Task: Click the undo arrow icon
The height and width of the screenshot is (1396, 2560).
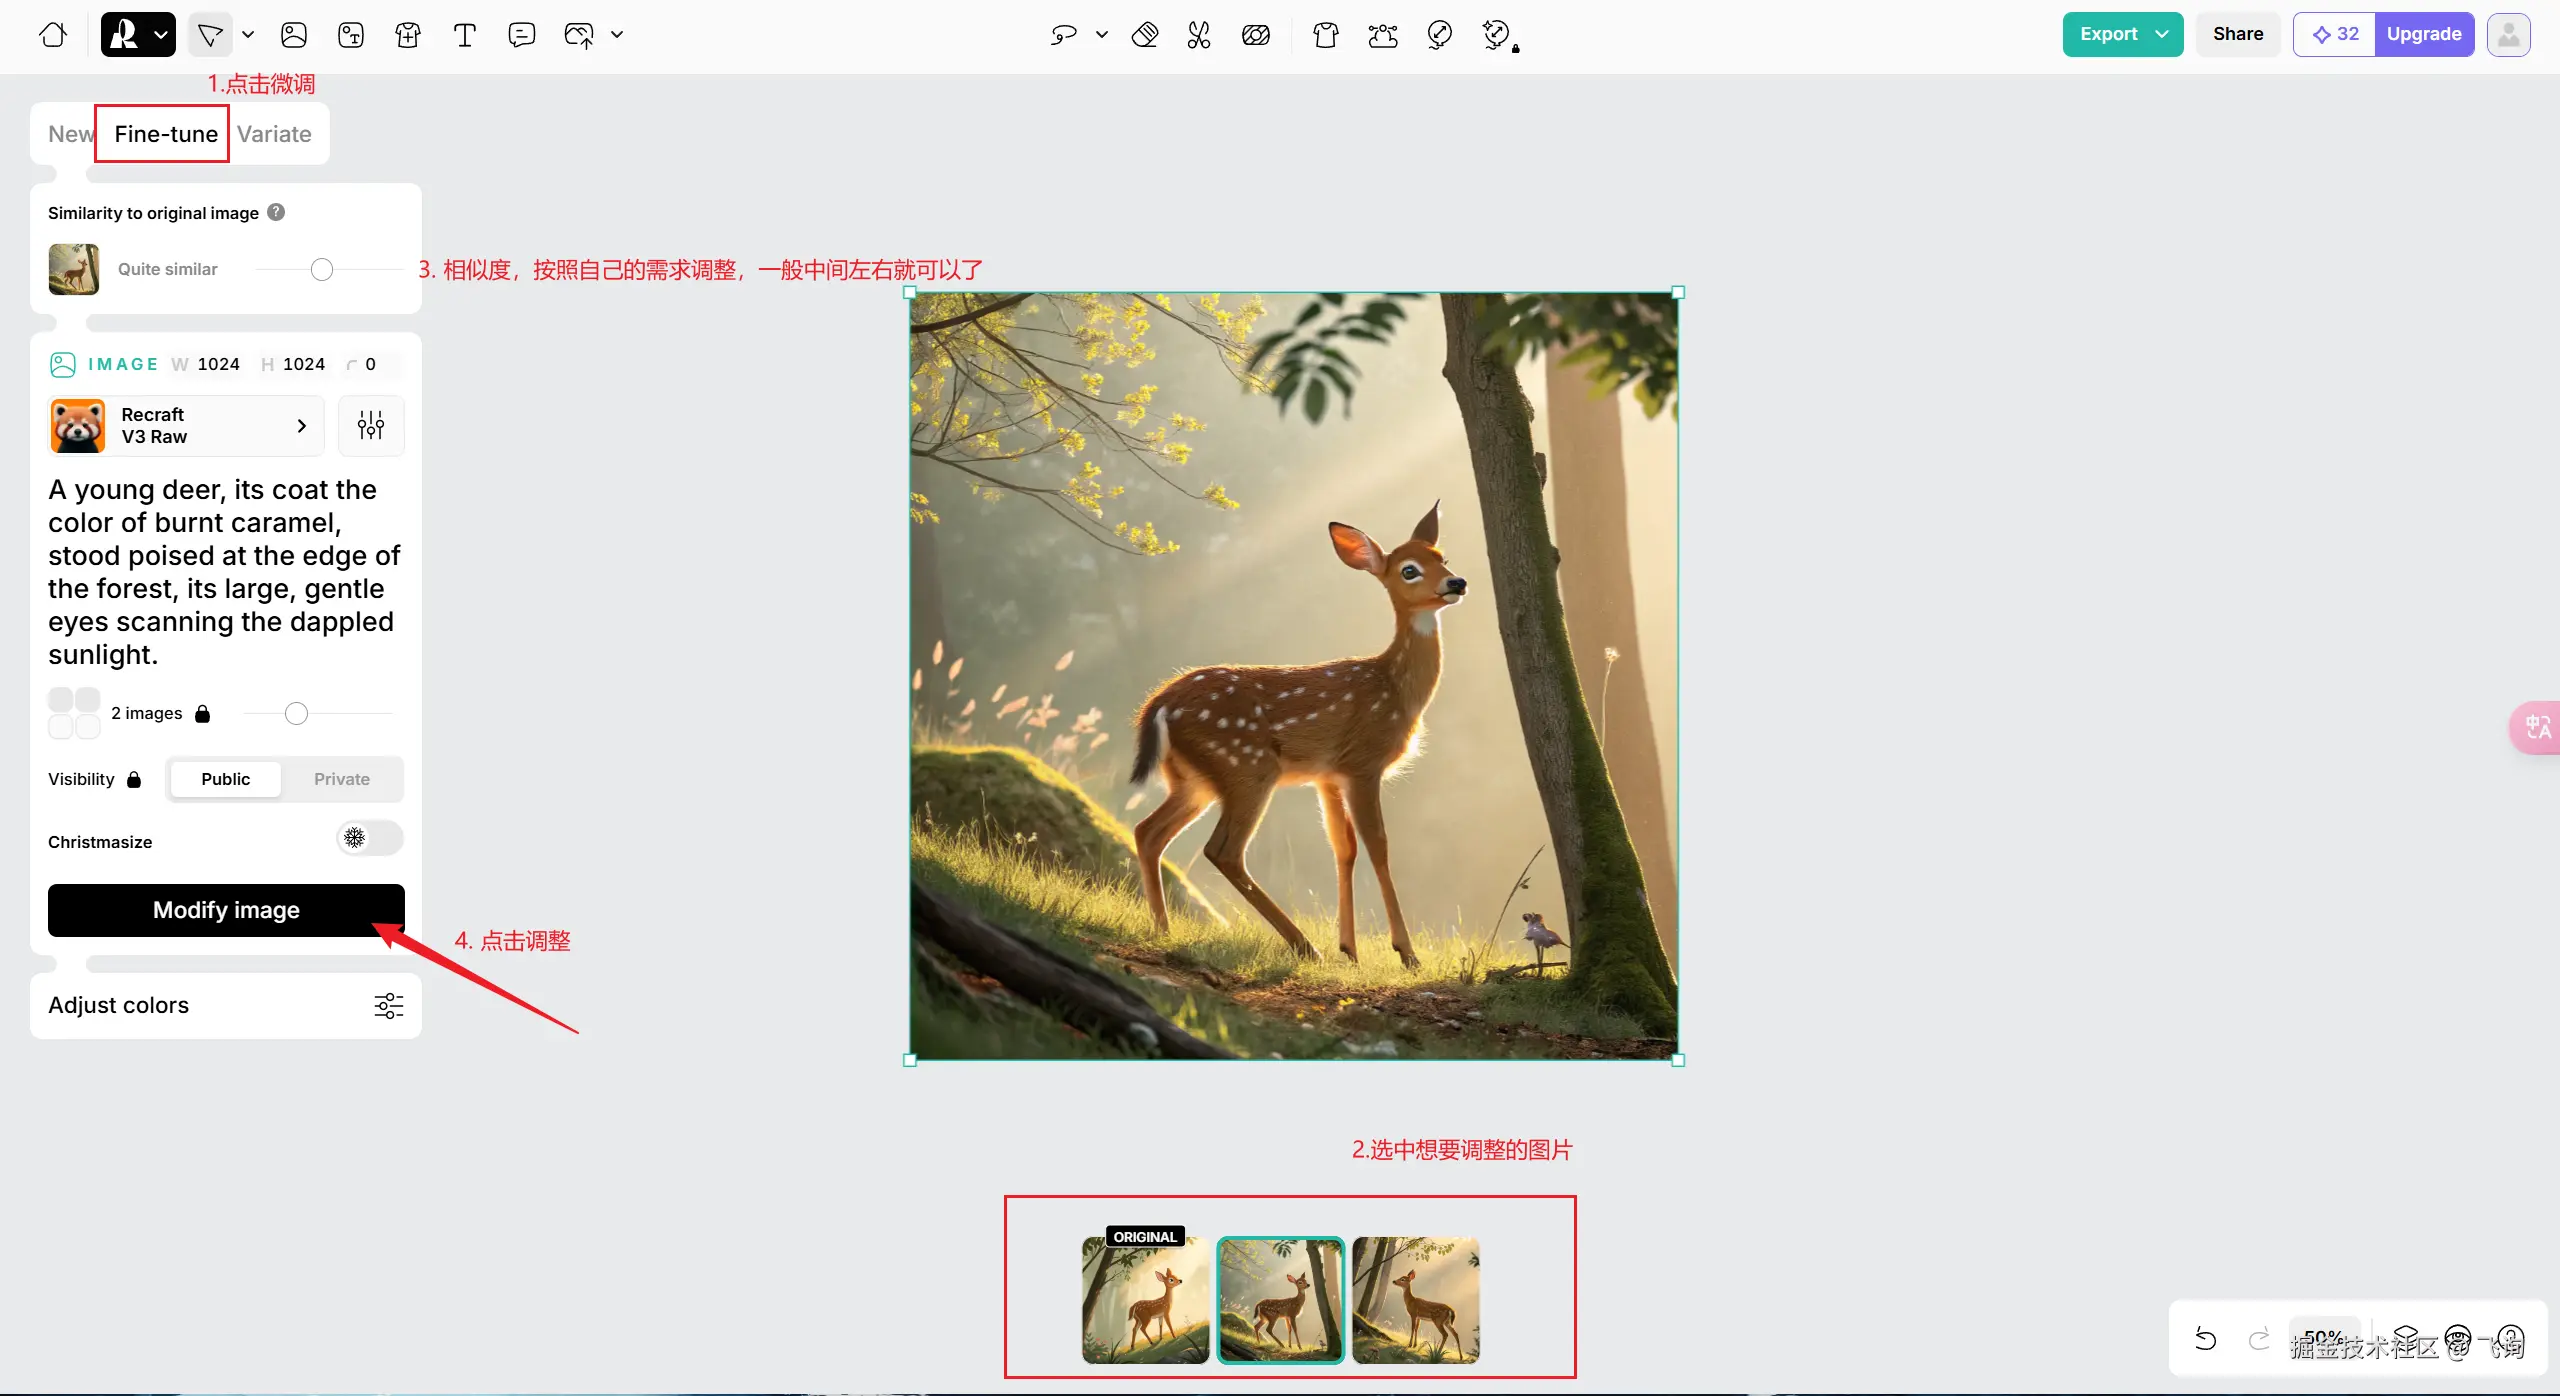Action: (2205, 1338)
